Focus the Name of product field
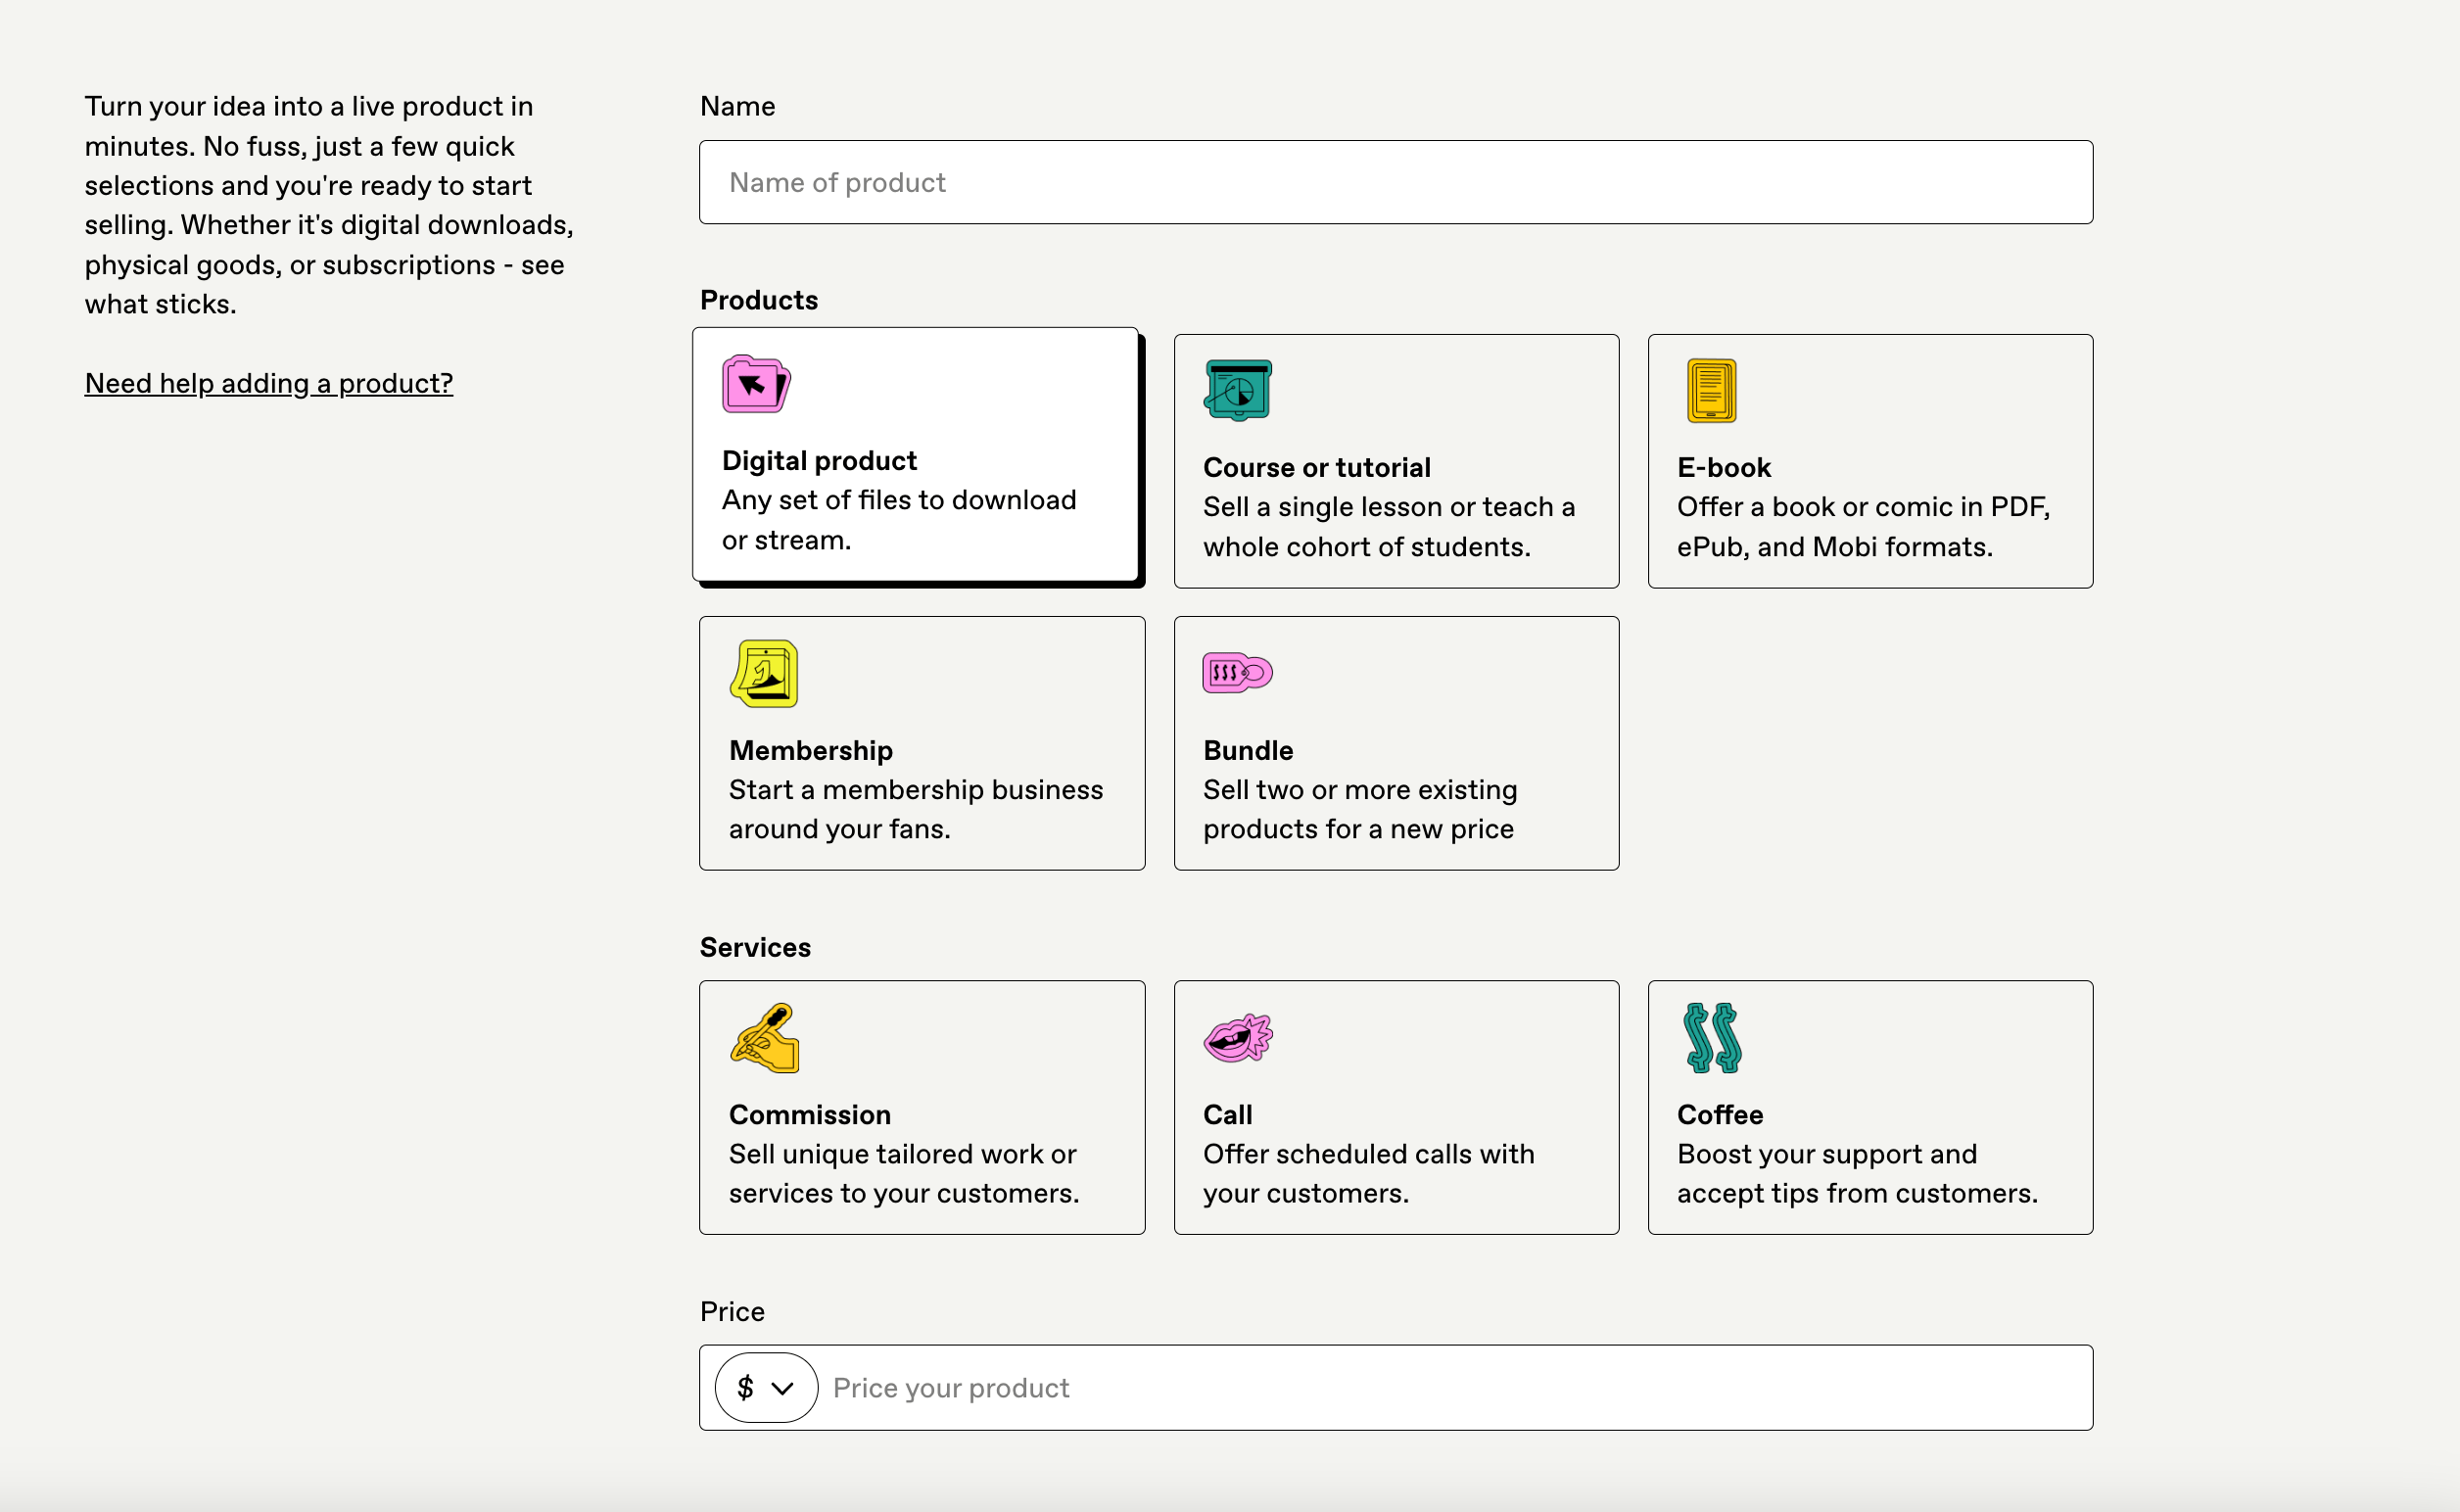Screen dimensions: 2460x1512 [1395, 182]
